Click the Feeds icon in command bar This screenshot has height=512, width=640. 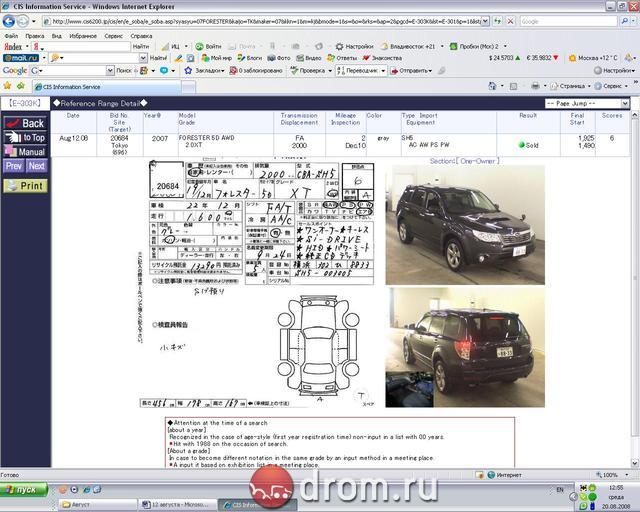pos(514,86)
